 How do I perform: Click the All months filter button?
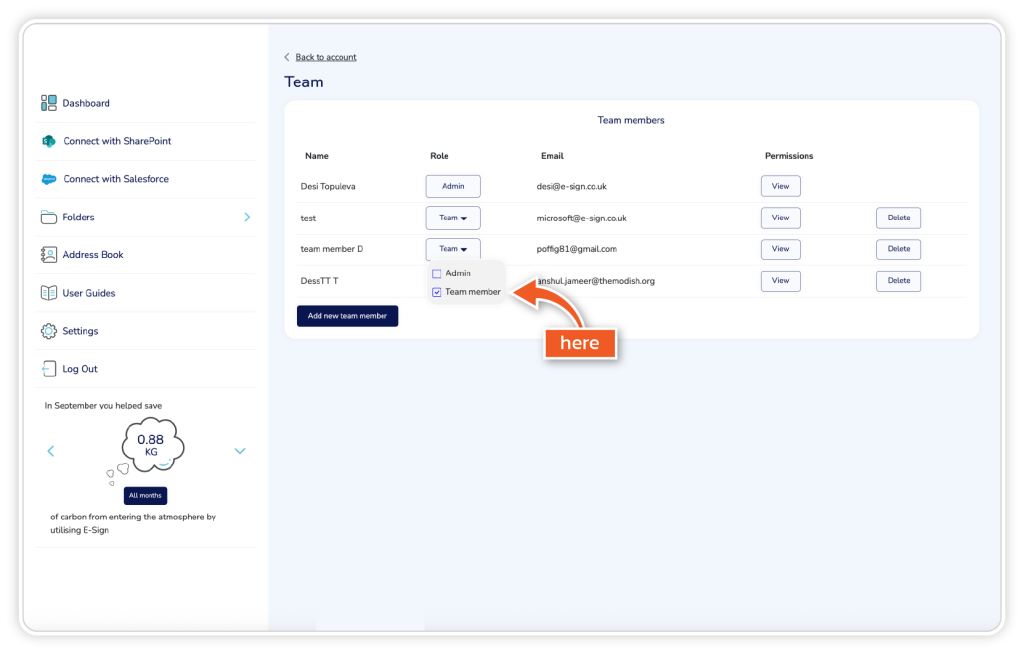(145, 495)
